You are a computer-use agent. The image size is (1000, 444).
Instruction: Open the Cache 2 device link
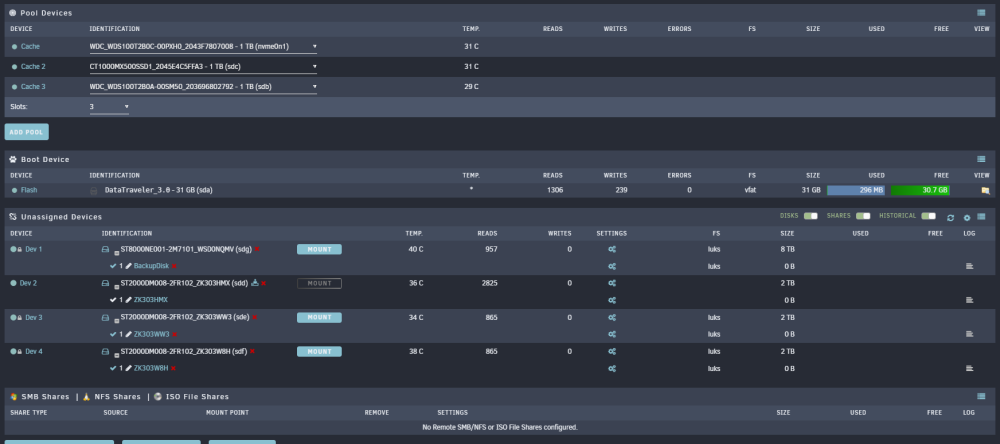click(33, 66)
